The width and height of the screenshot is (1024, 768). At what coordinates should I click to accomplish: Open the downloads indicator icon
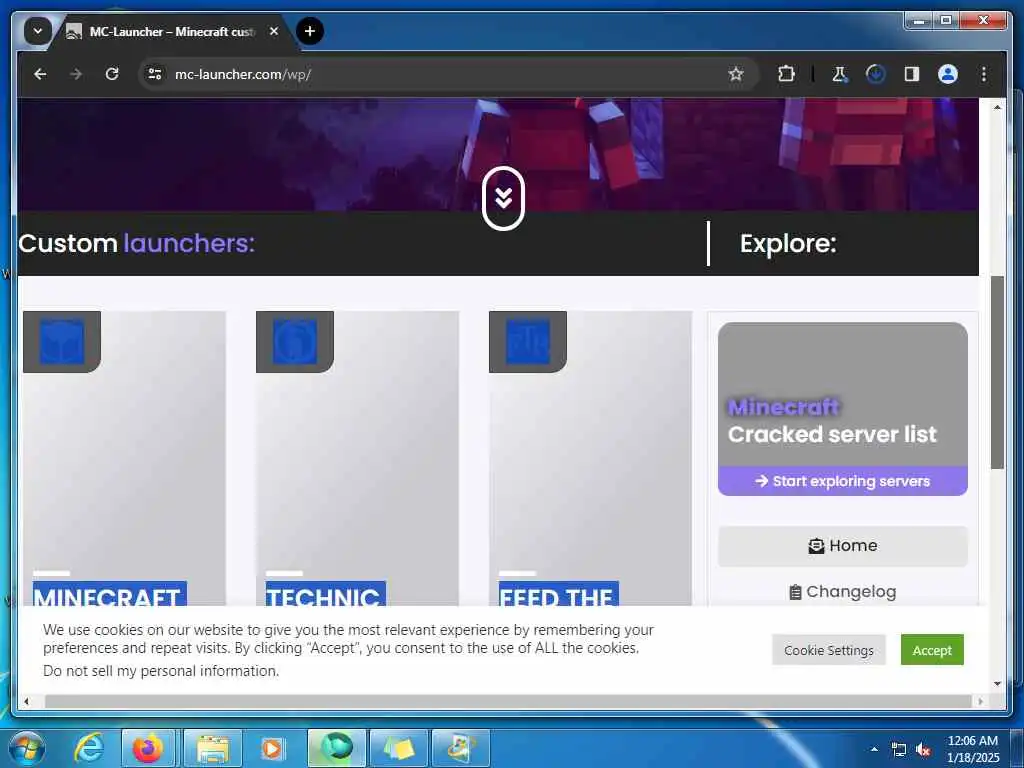(x=876, y=74)
